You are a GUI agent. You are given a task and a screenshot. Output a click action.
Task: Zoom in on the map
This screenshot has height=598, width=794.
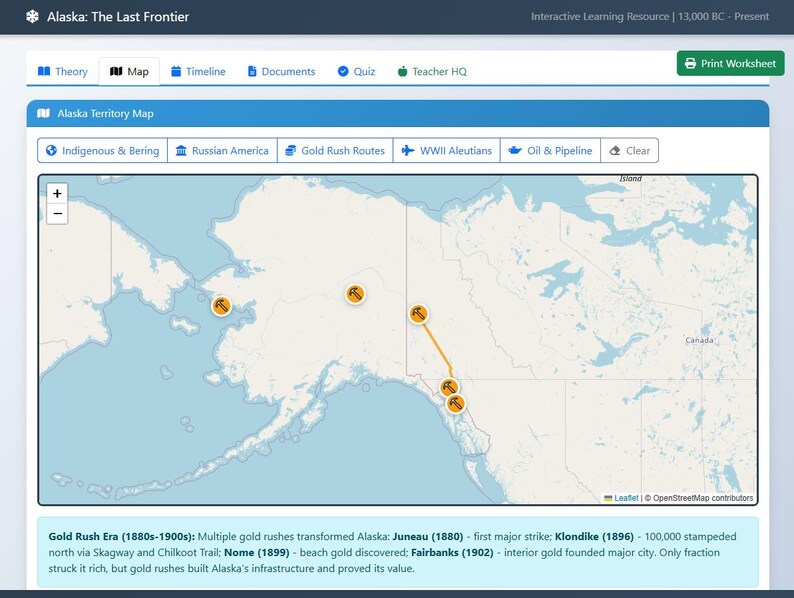click(x=57, y=193)
